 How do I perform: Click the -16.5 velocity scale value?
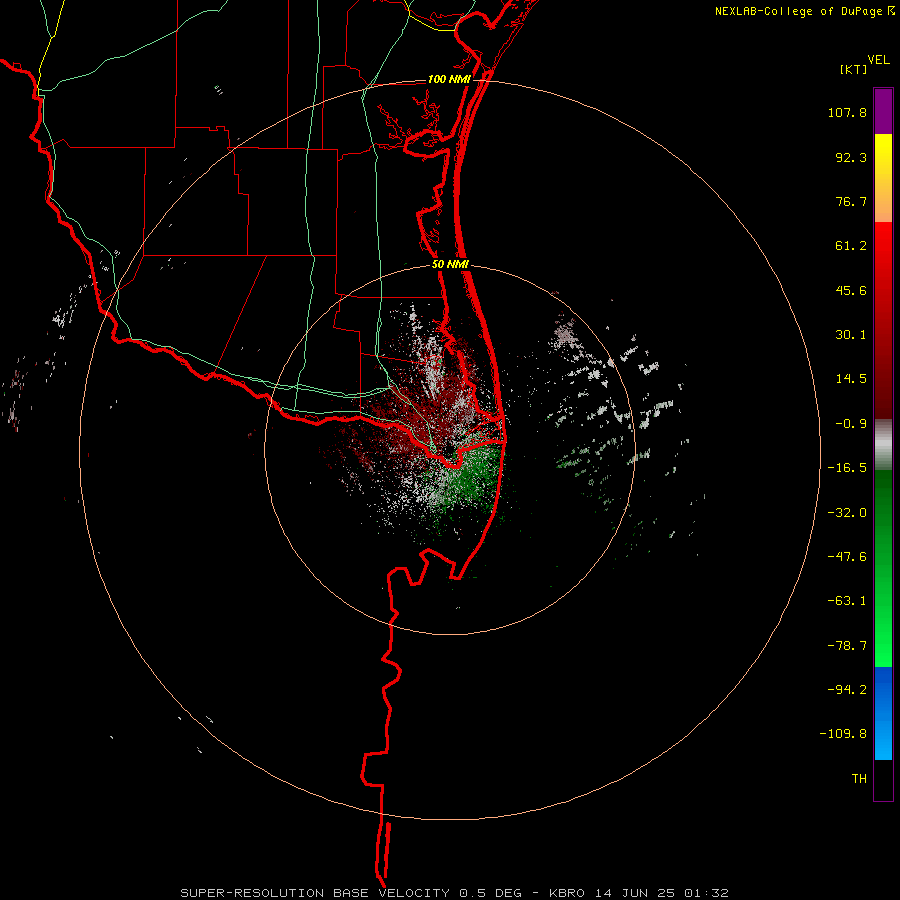847,468
